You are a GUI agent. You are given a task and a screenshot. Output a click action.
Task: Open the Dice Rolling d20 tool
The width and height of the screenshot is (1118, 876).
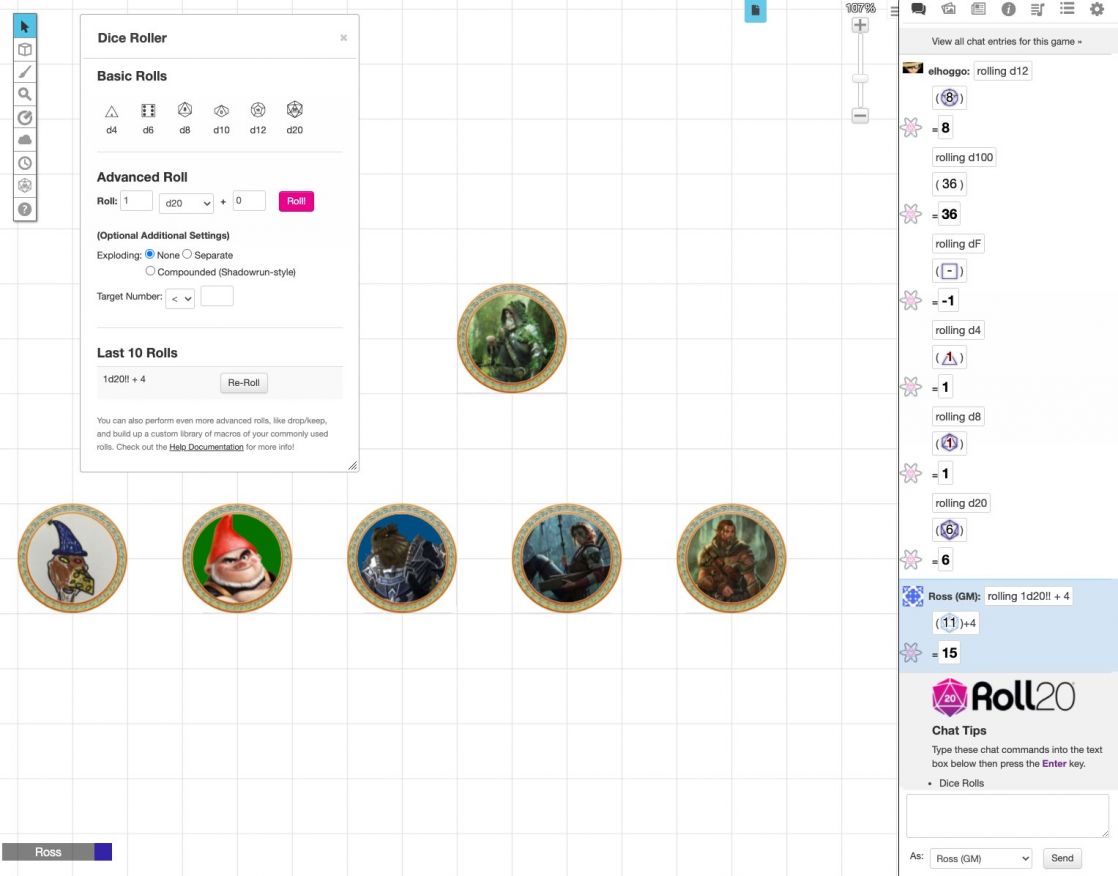pyautogui.click(x=25, y=185)
